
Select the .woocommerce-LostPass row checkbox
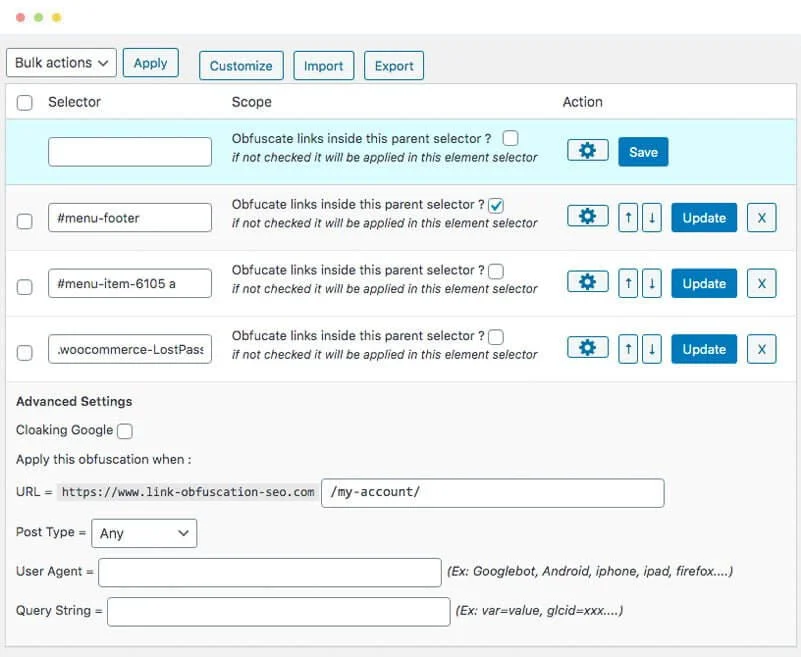point(25,353)
